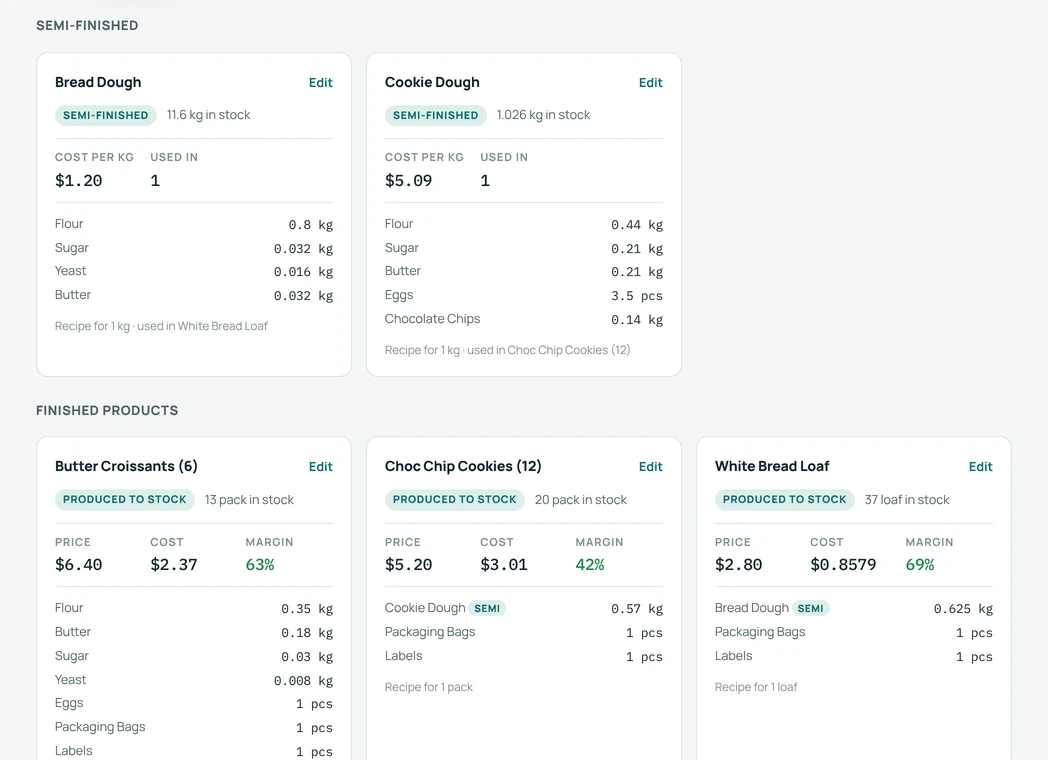Click '37 loaf in stock' text
1048x760 pixels.
pos(907,499)
